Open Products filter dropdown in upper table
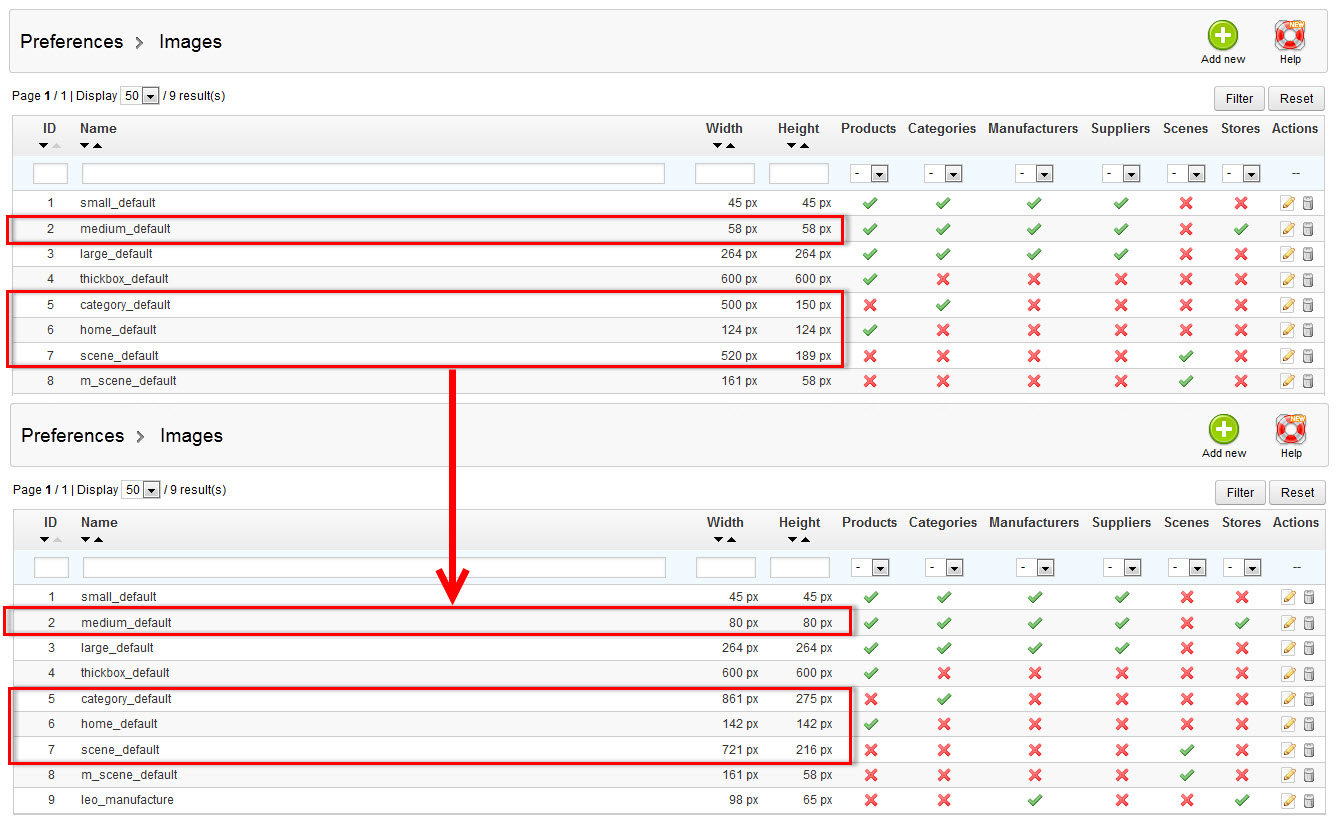 (x=869, y=174)
